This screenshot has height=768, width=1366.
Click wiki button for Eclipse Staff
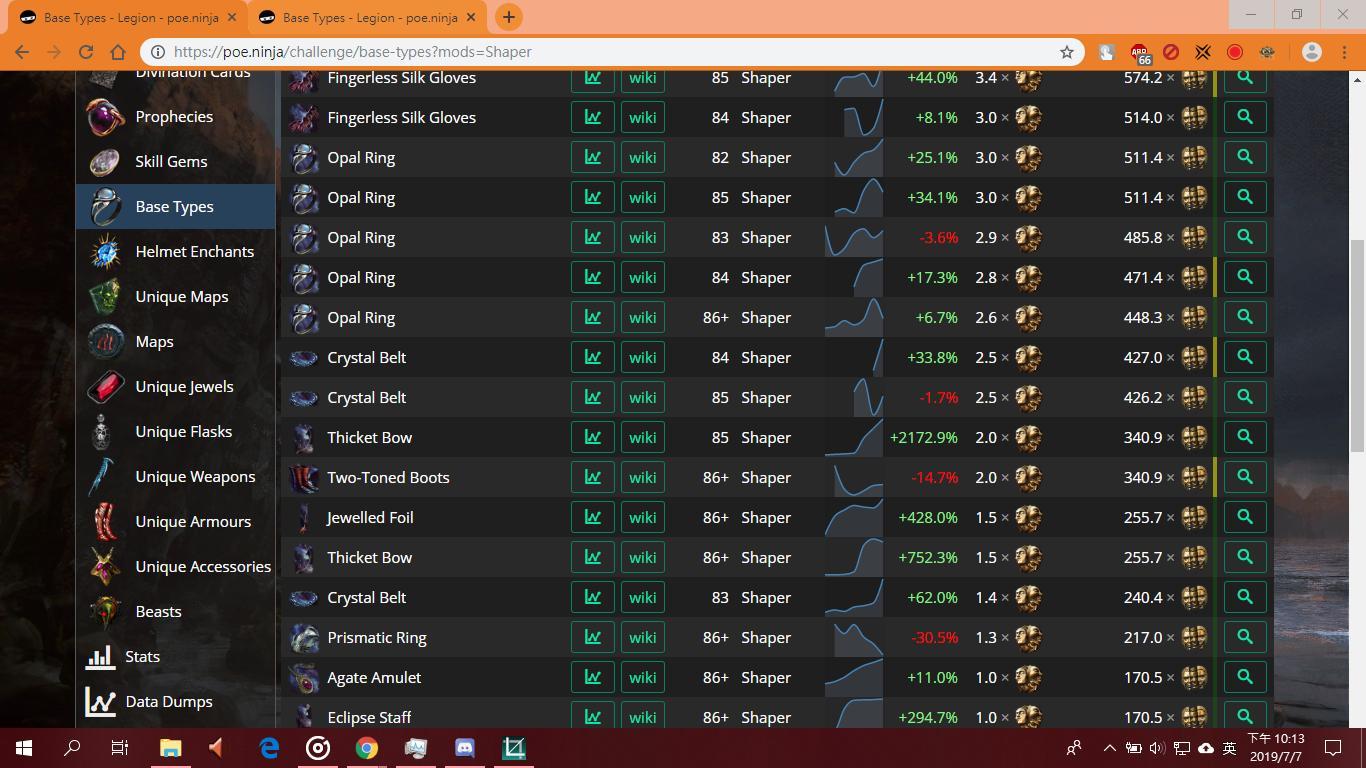click(x=642, y=715)
